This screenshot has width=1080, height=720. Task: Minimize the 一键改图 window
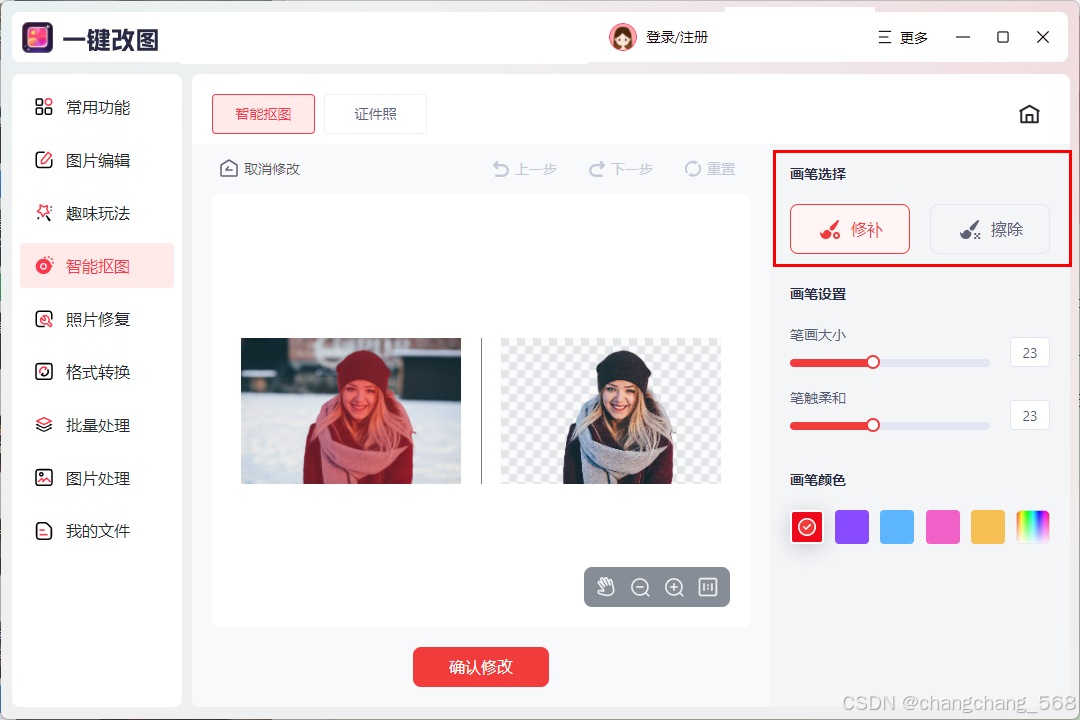pos(963,37)
